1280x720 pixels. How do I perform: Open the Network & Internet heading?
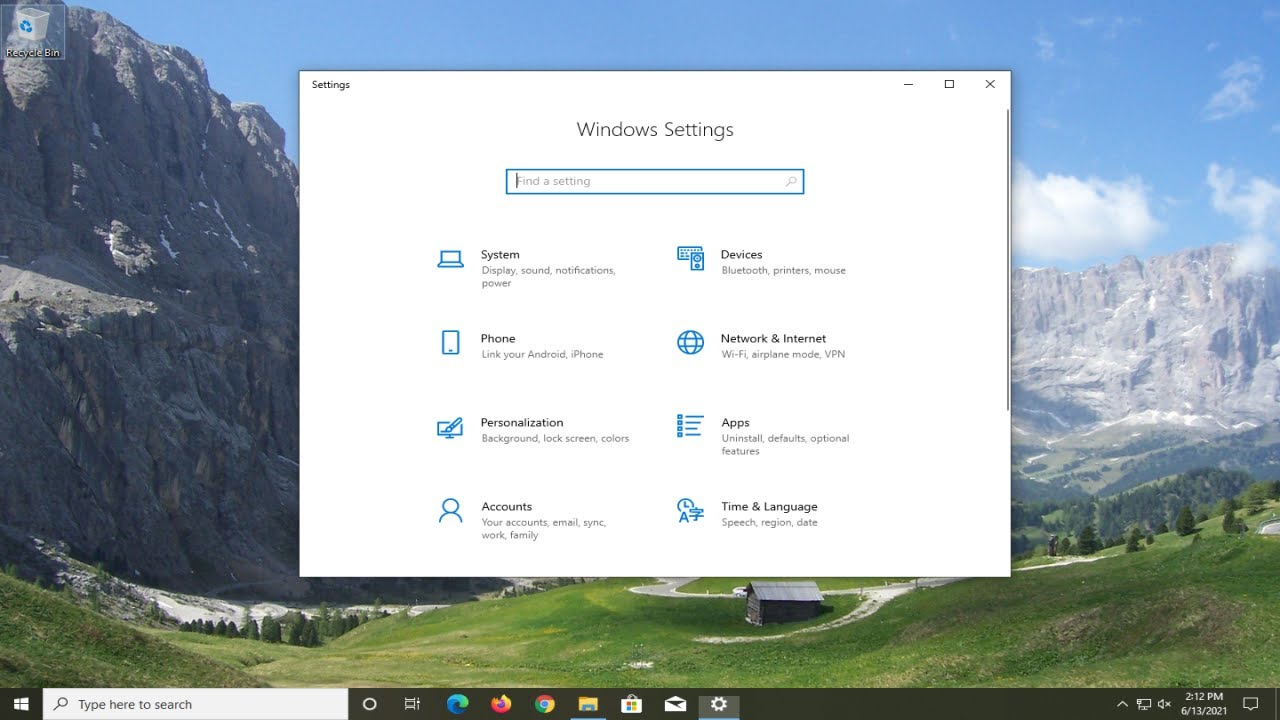coord(773,339)
